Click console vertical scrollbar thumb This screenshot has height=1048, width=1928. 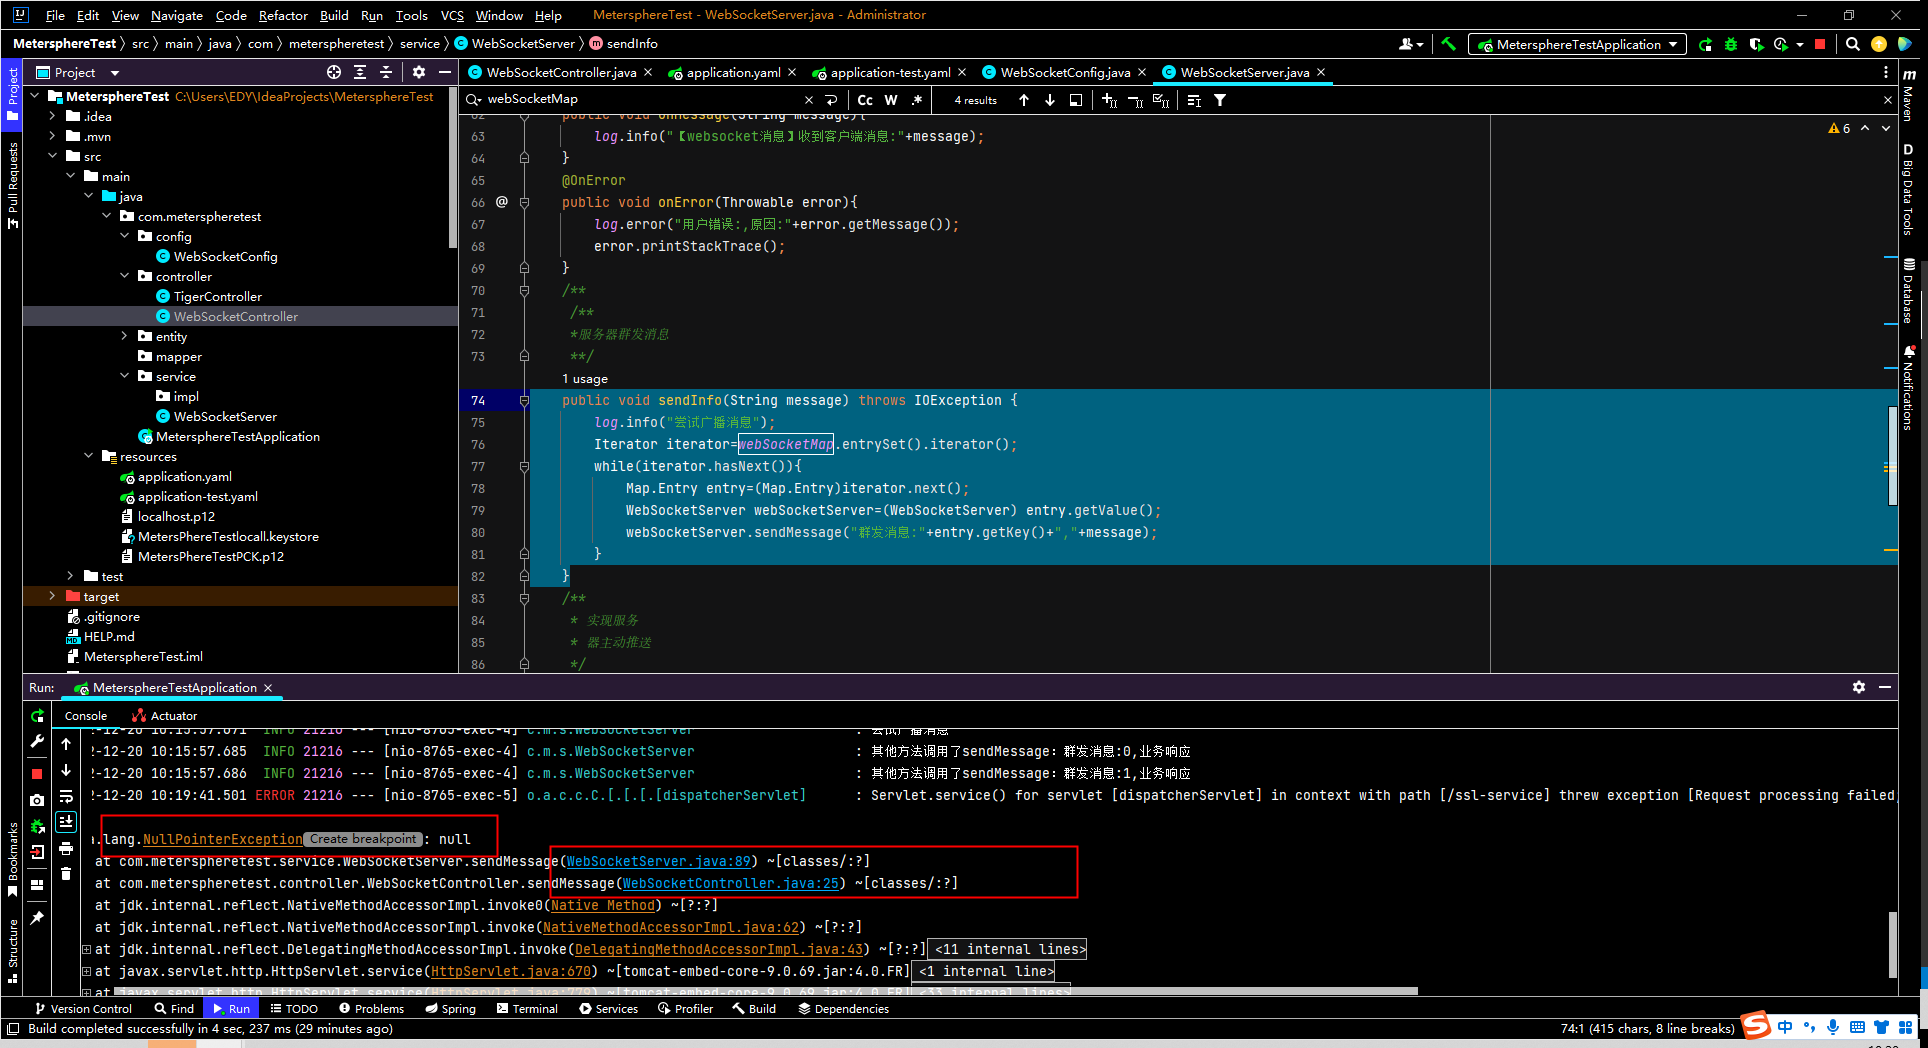pos(1892,944)
